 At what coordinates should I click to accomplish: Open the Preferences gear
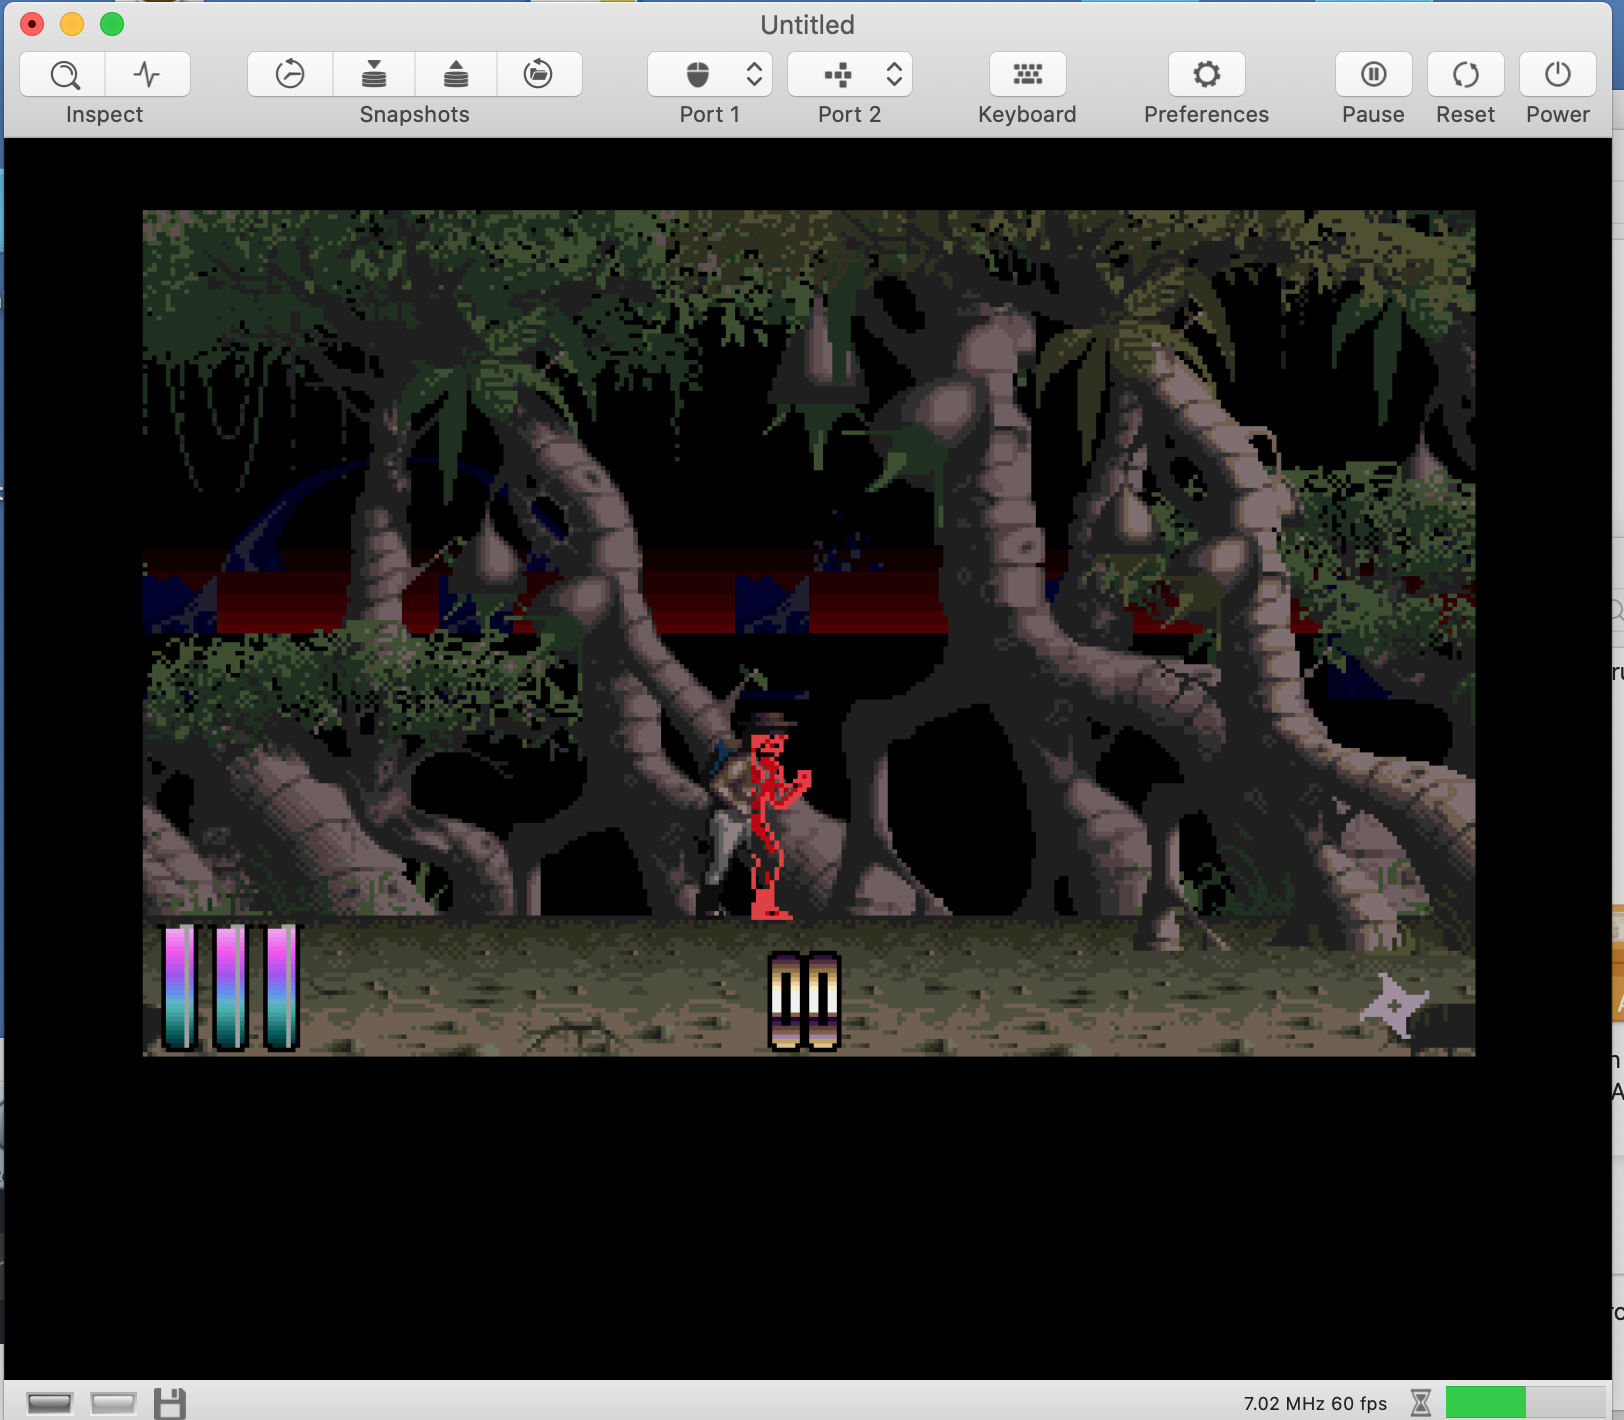1207,75
